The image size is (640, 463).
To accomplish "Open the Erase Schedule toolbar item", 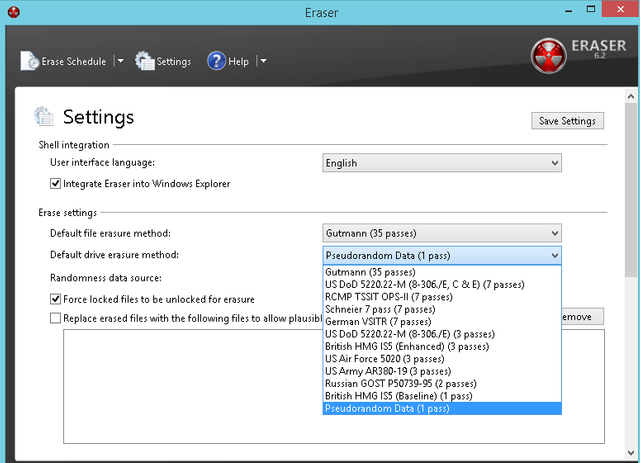I will coord(73,62).
